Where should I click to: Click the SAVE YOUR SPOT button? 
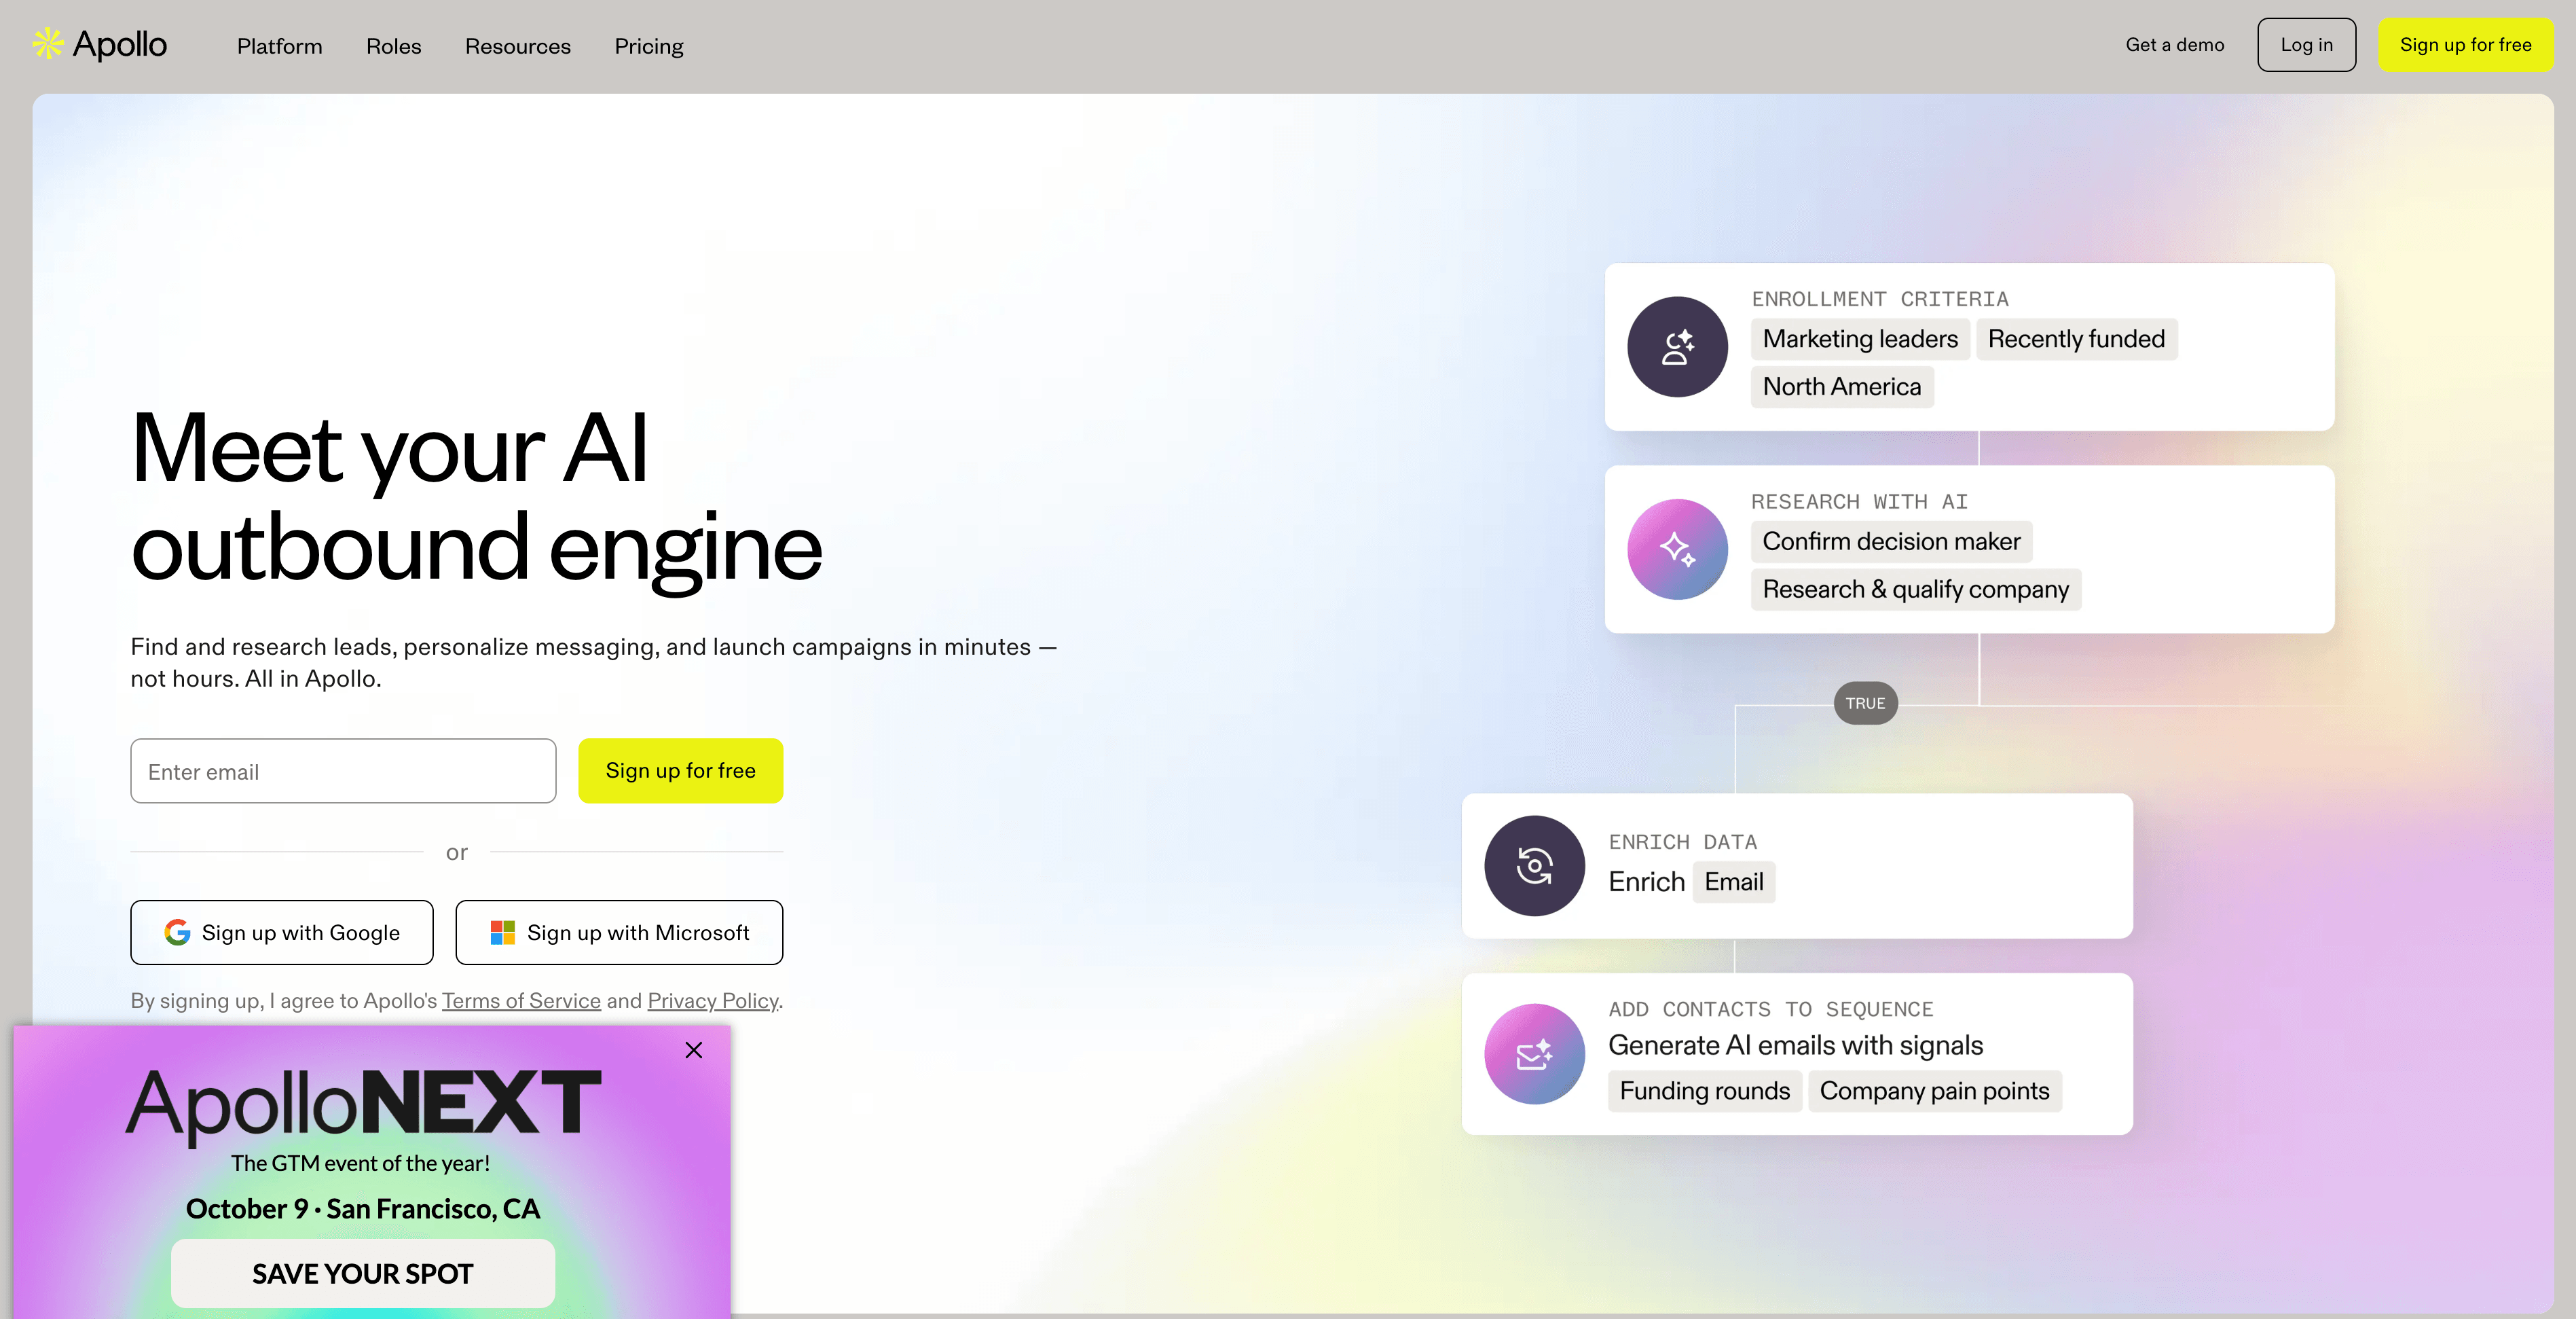[363, 1273]
